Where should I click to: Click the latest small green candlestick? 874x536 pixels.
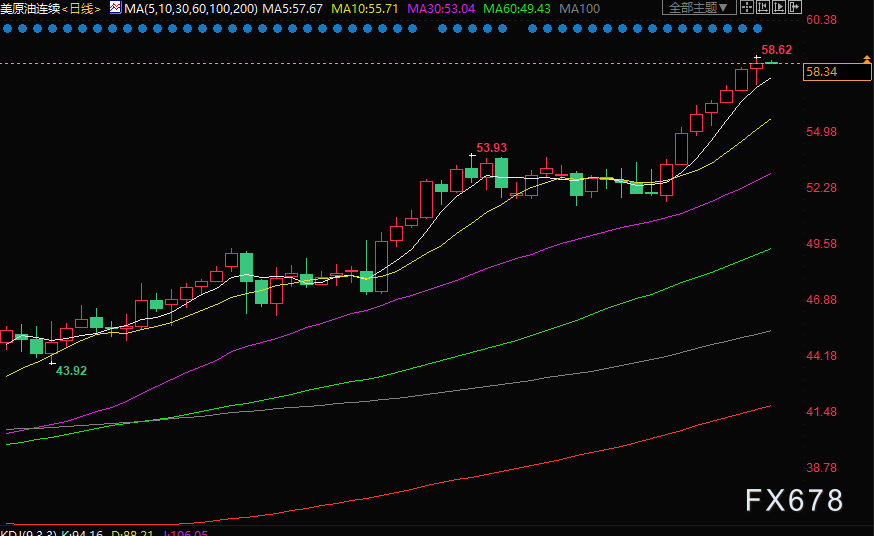(x=771, y=62)
